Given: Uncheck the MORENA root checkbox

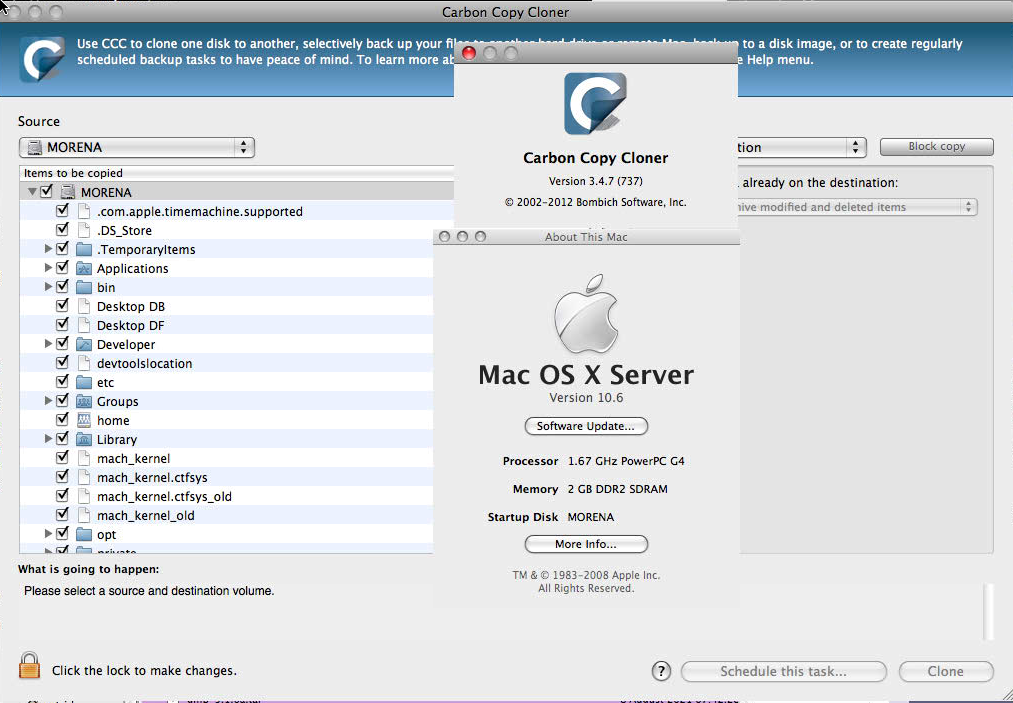Looking at the screenshot, I should [x=47, y=191].
